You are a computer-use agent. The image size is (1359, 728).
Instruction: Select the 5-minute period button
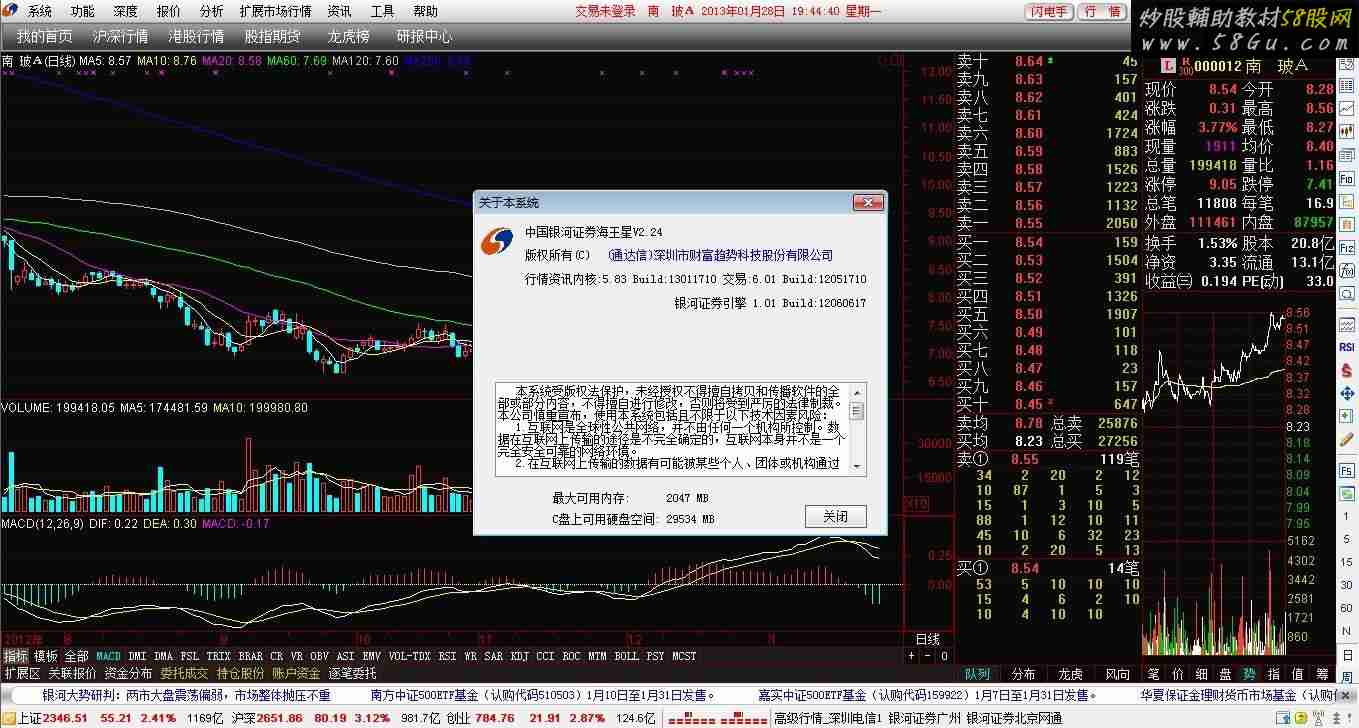1346,539
